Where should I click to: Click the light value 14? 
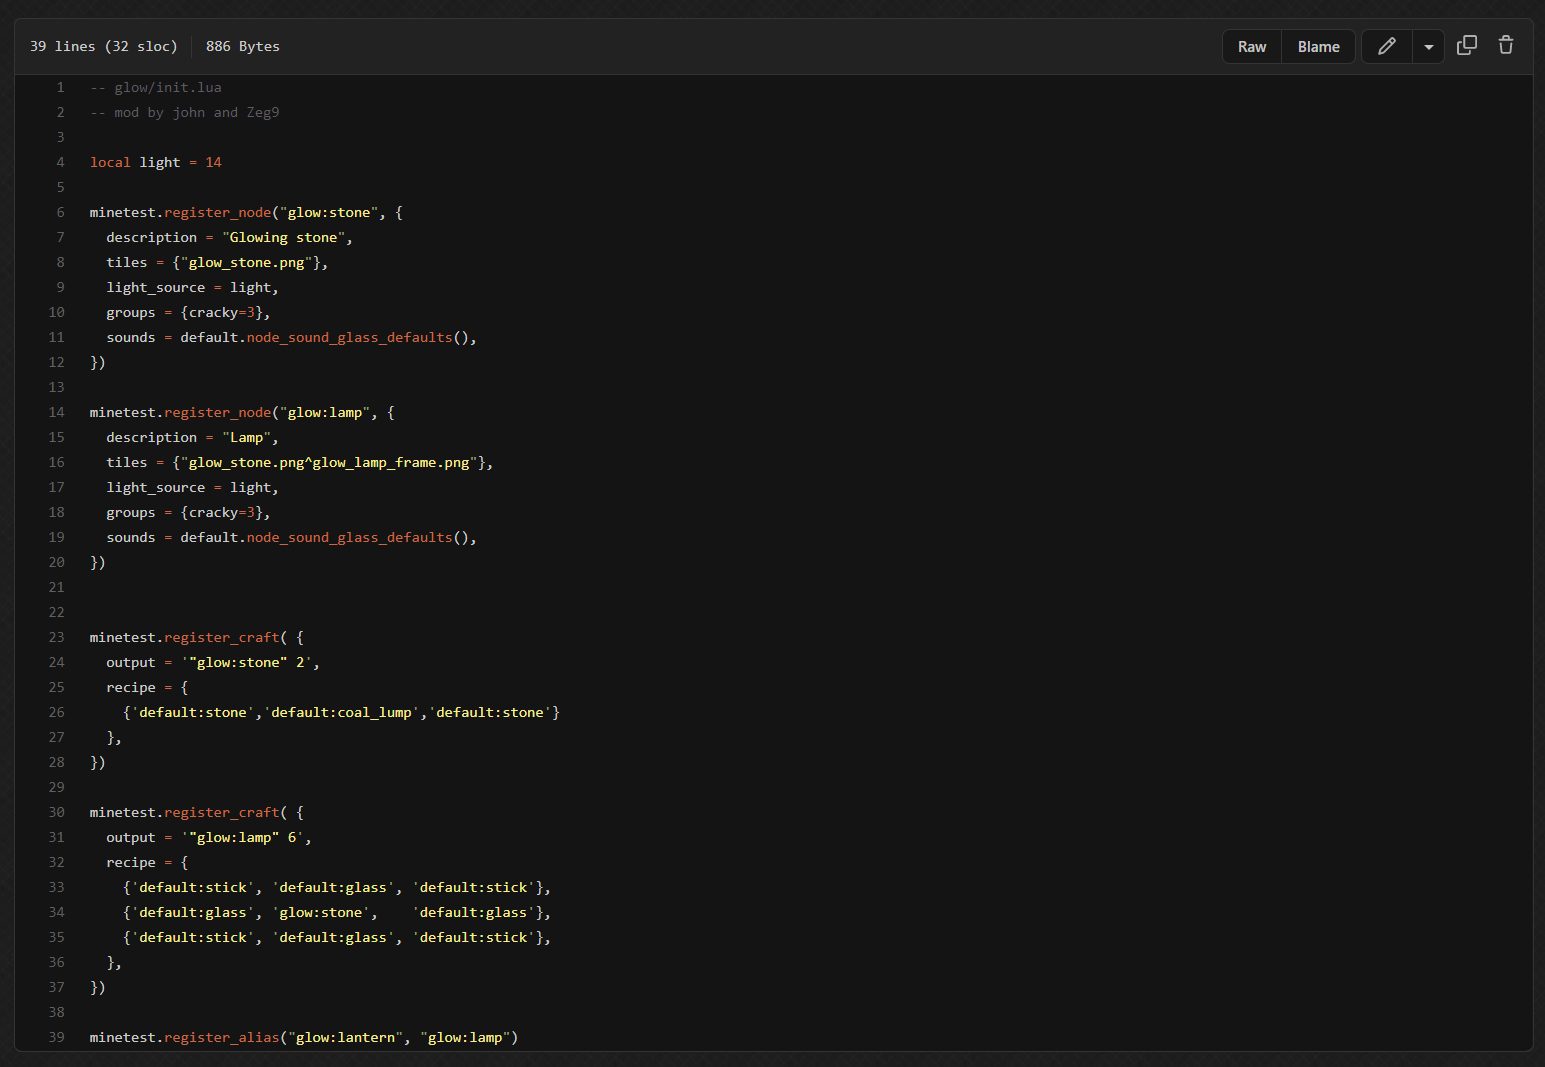pos(213,162)
